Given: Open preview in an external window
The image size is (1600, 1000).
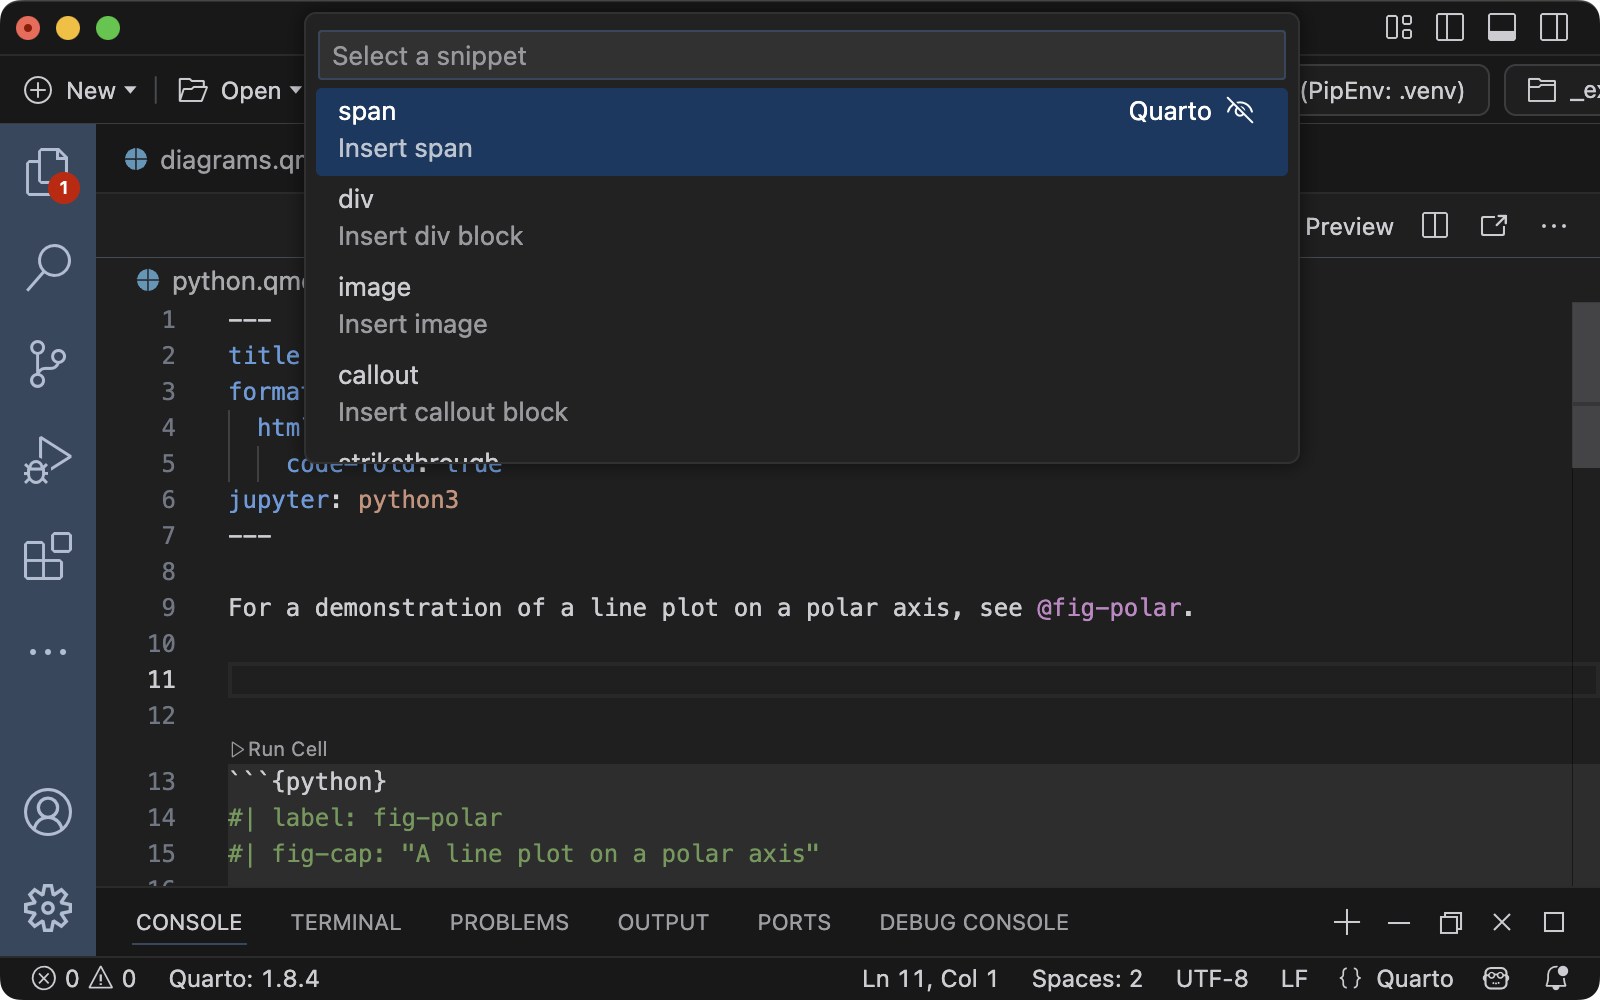Looking at the screenshot, I should (1493, 226).
